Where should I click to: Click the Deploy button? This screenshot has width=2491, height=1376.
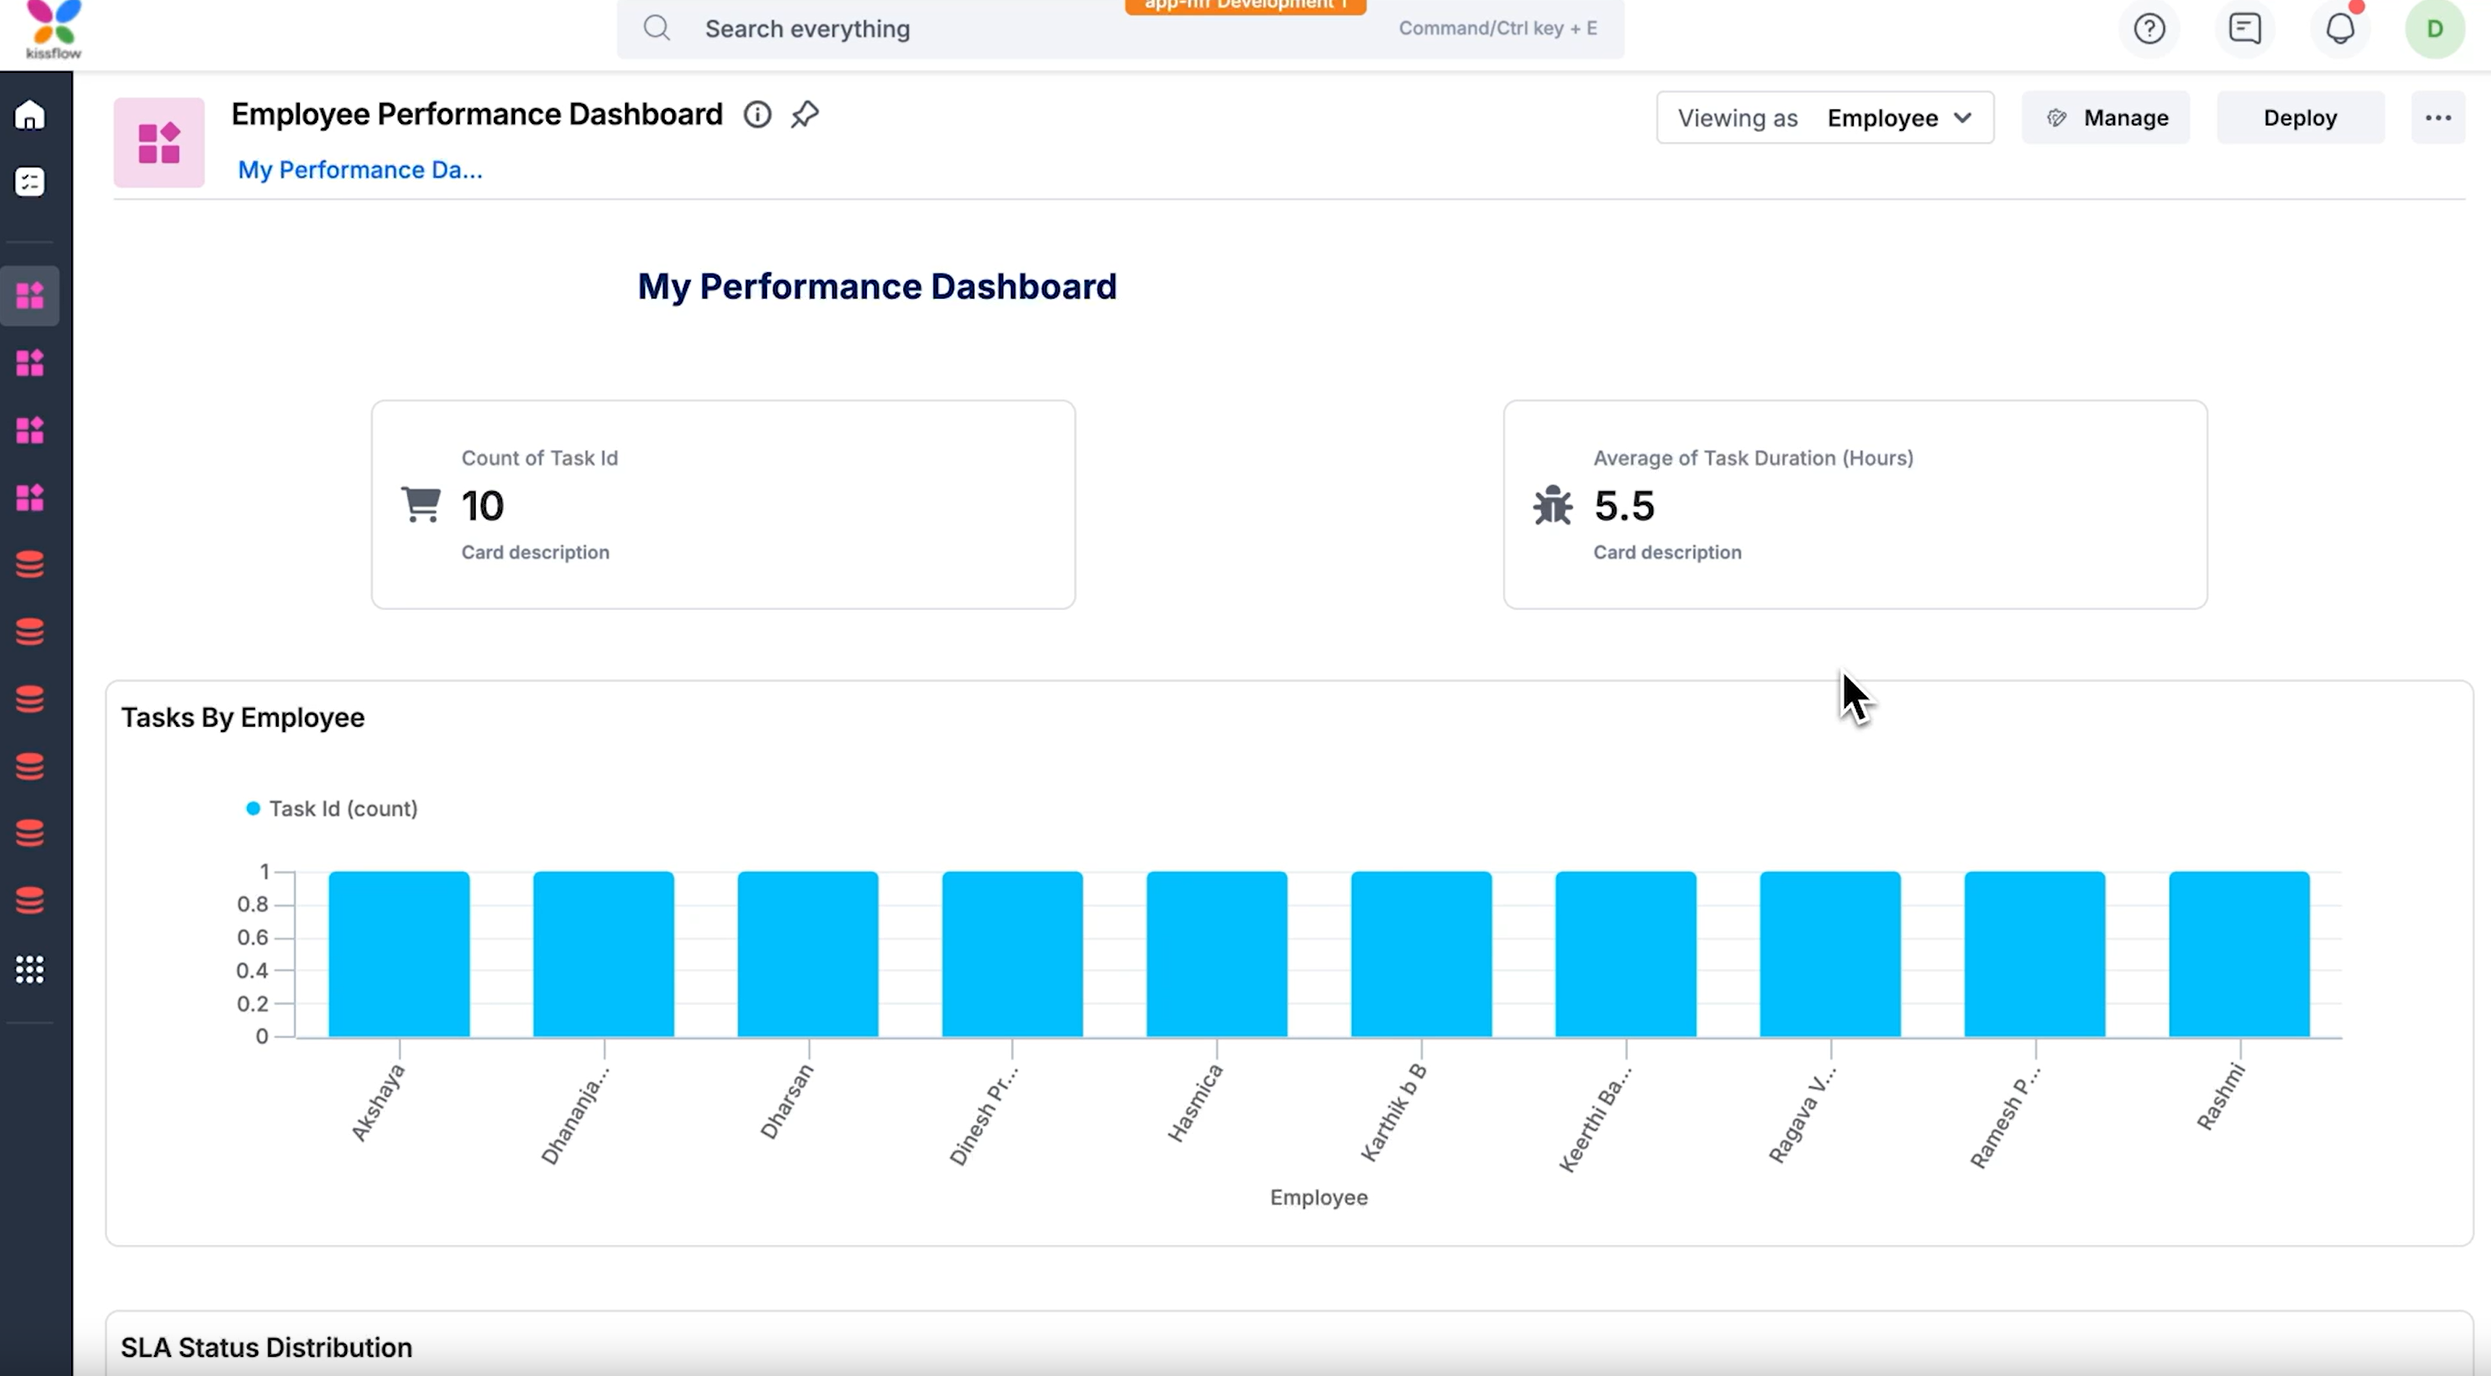[x=2300, y=118]
